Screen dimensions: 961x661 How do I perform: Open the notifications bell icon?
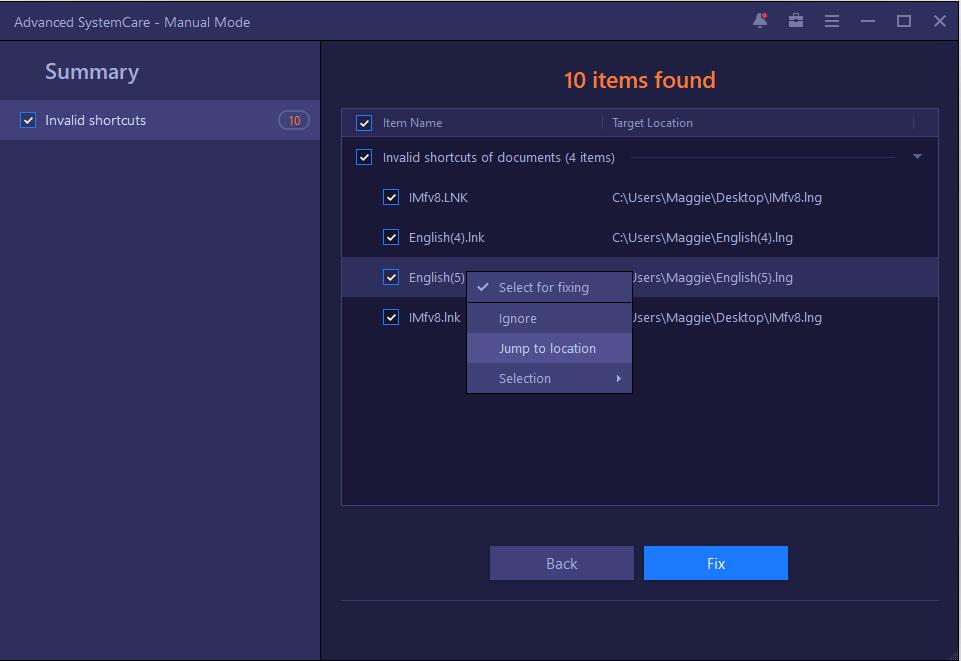(760, 21)
